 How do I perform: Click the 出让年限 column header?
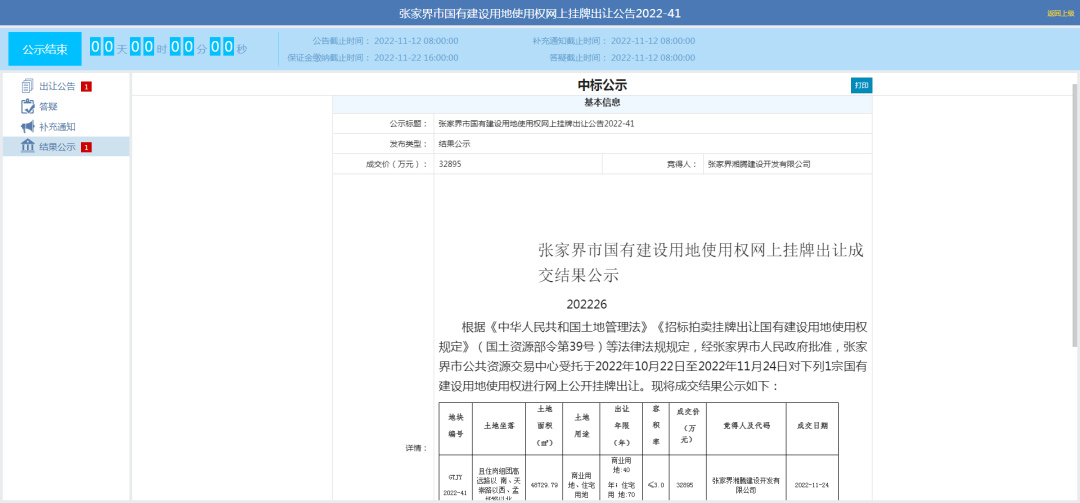click(622, 429)
